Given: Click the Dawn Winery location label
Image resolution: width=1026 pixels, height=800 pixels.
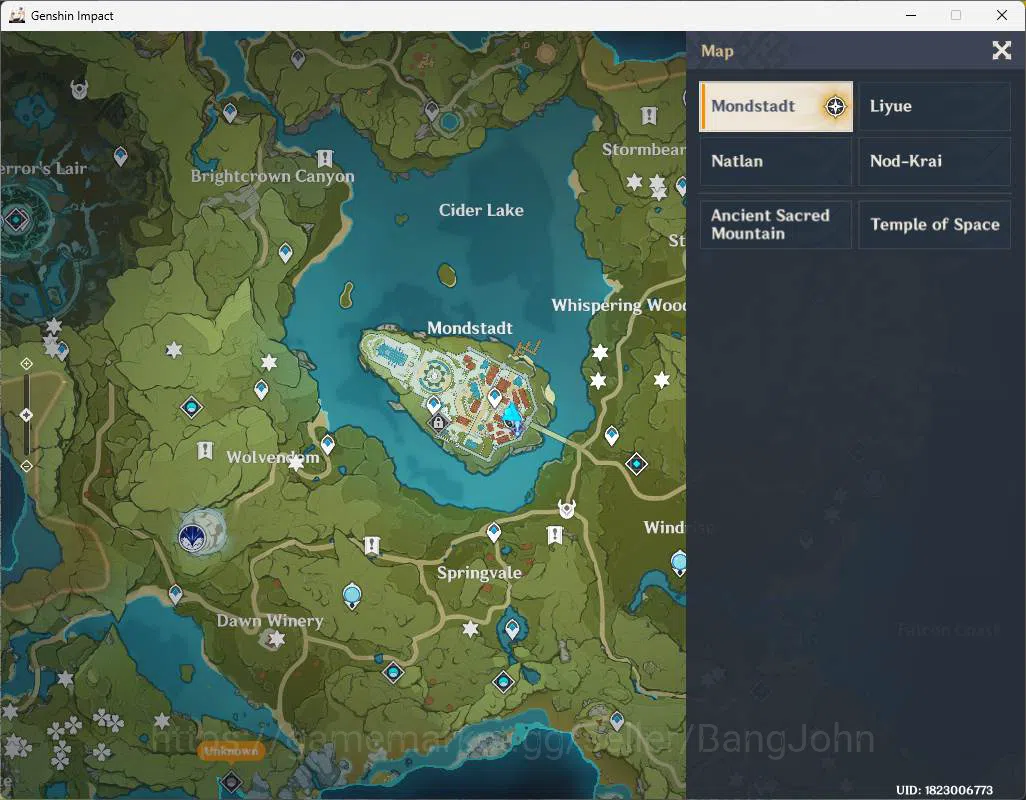Looking at the screenshot, I should coord(270,620).
